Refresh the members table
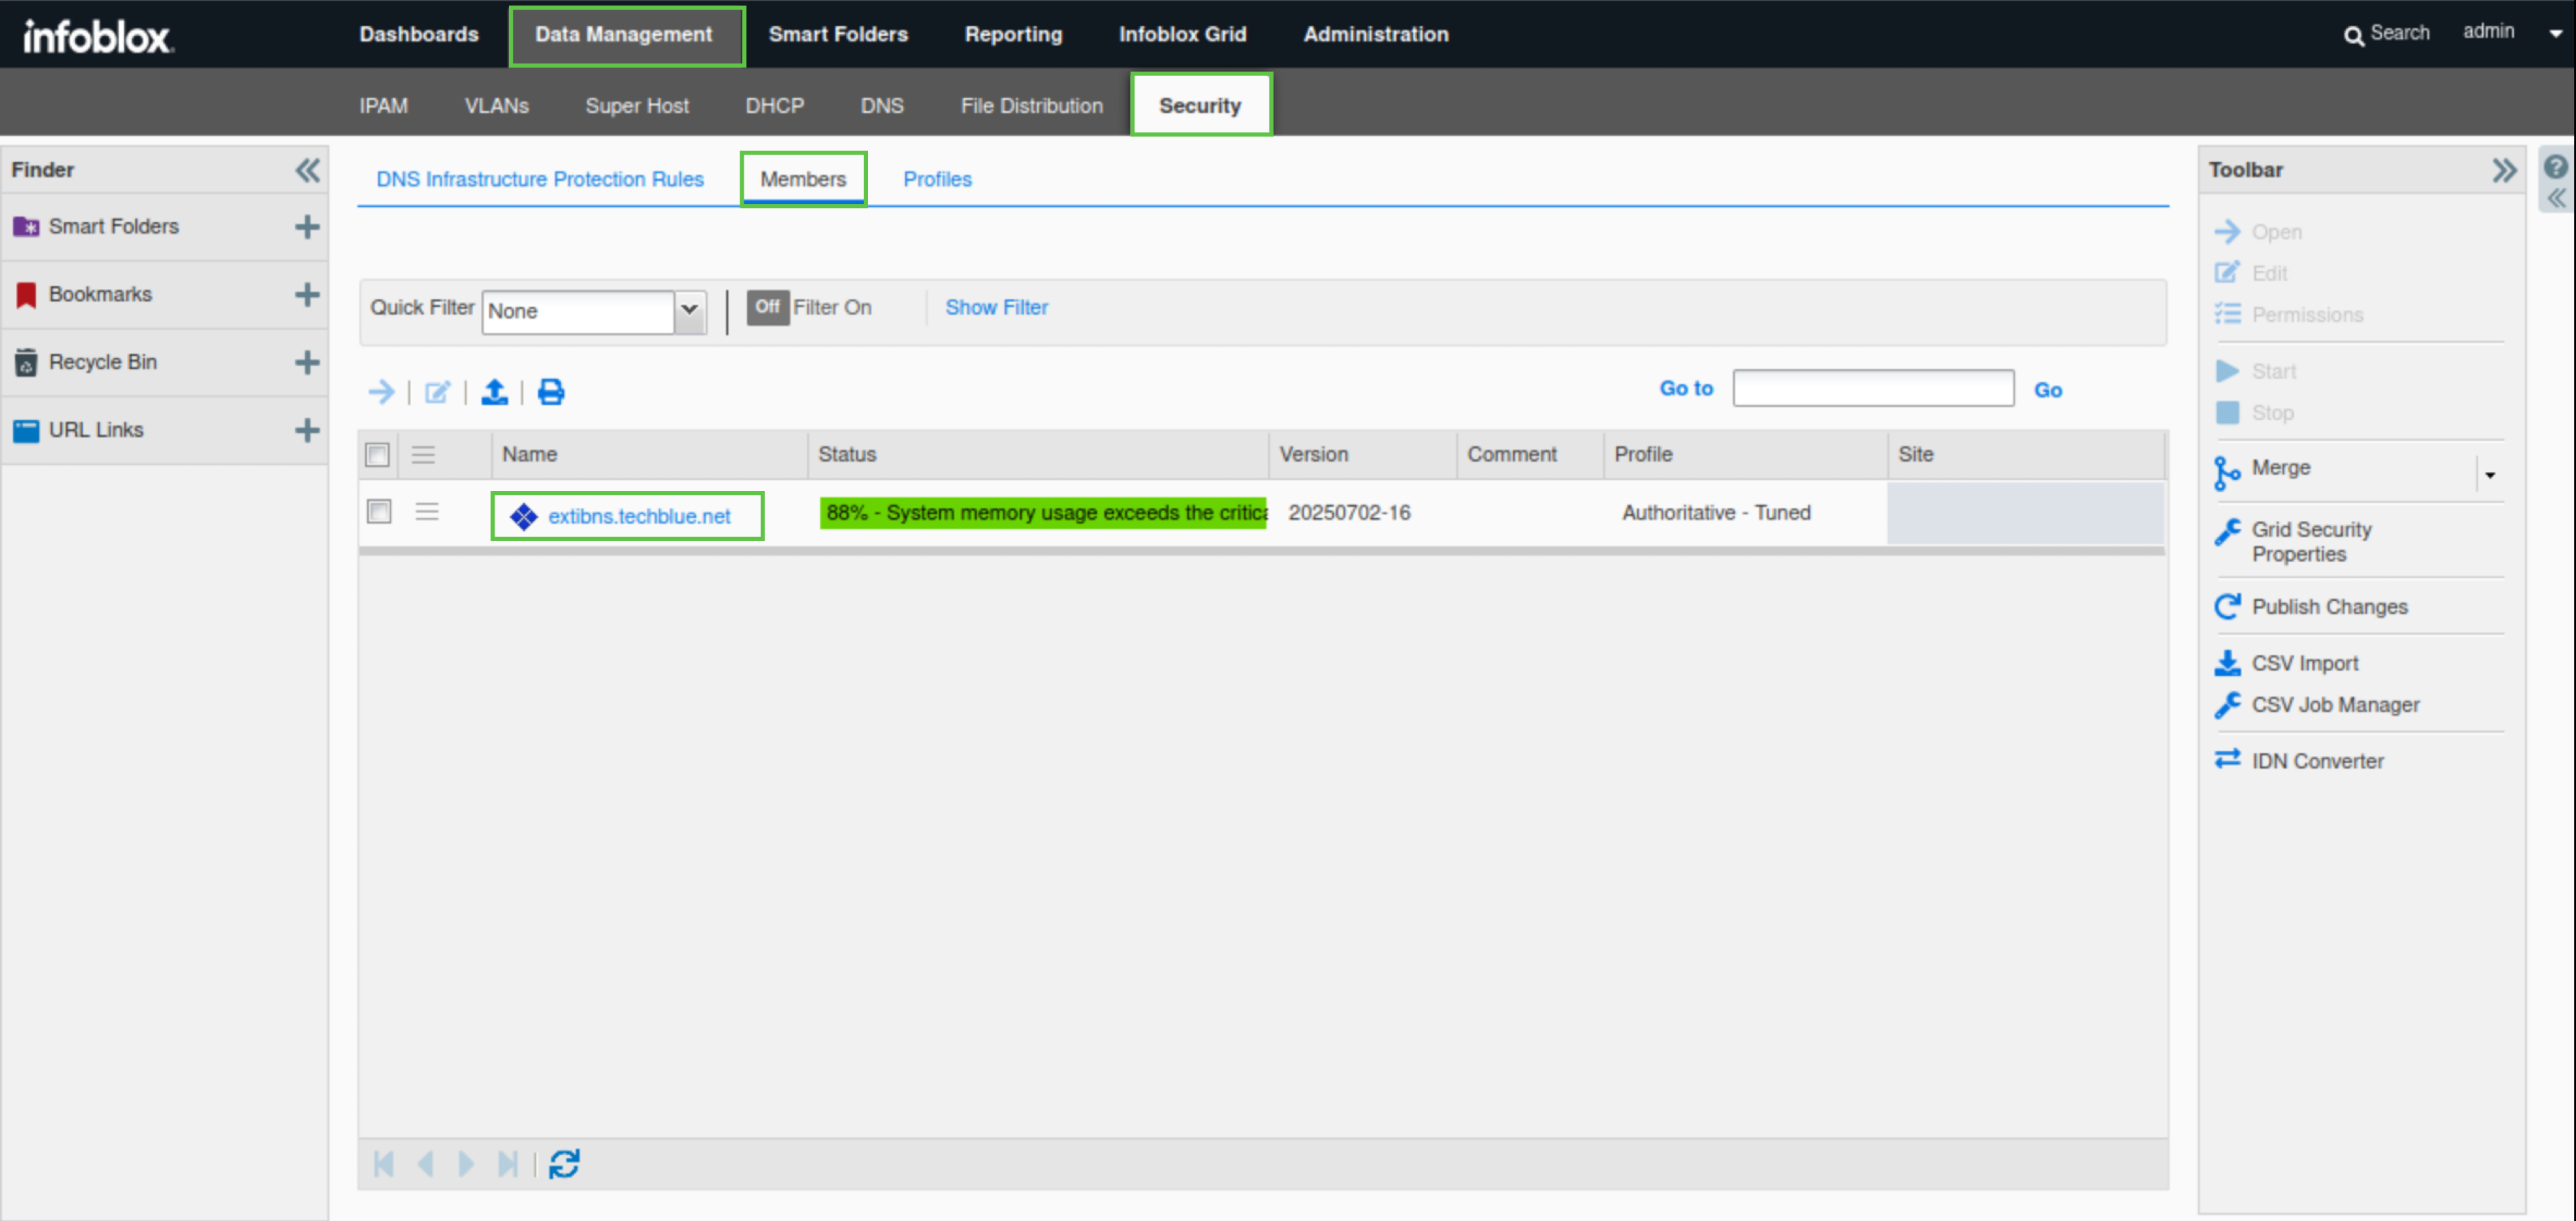 (x=564, y=1163)
